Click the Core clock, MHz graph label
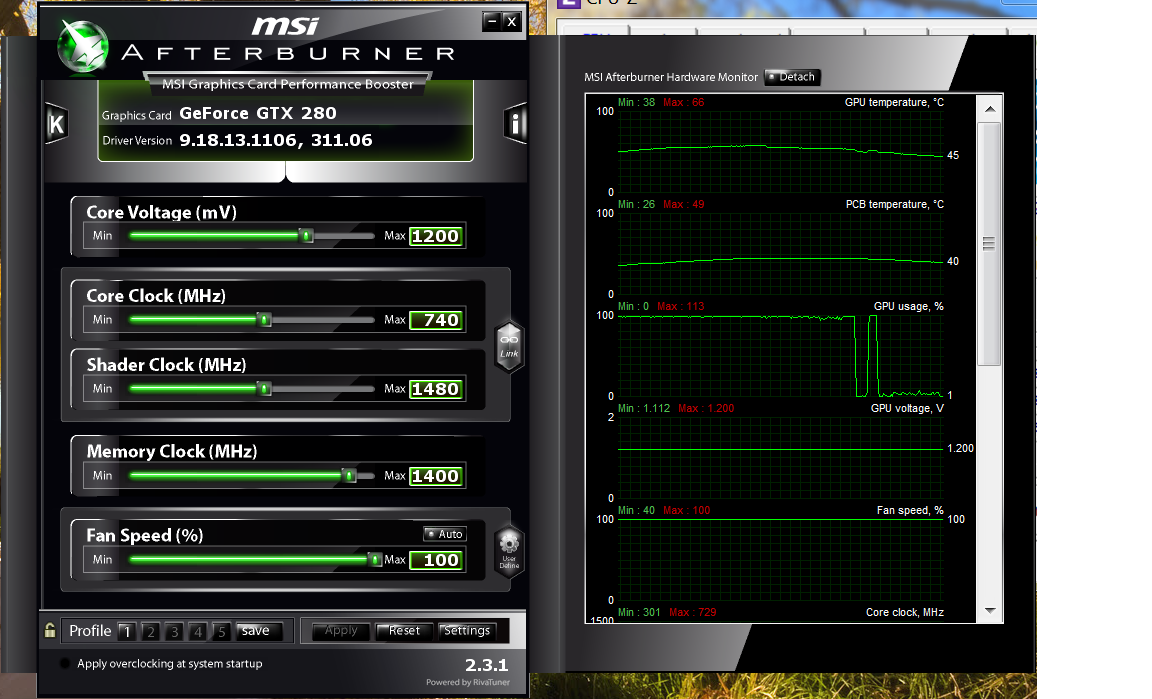Screen dimensions: 1152x699 (904, 612)
